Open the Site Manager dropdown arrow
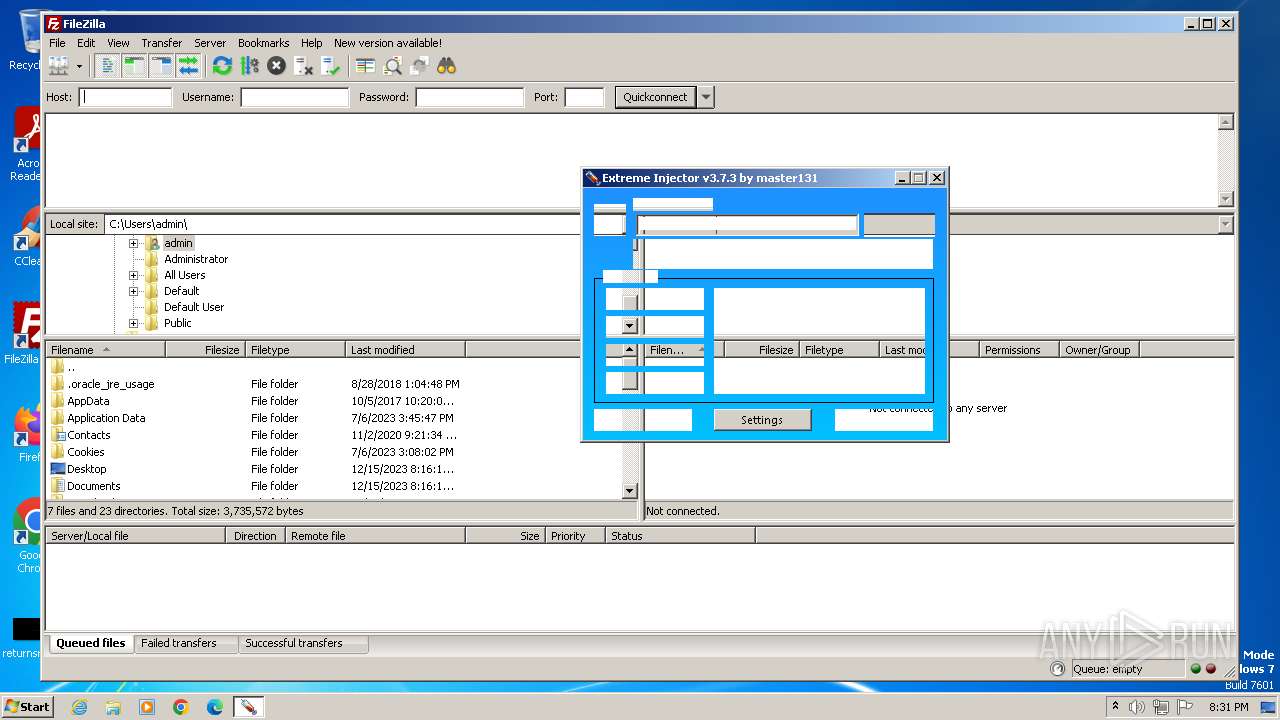1280x720 pixels. [x=79, y=66]
